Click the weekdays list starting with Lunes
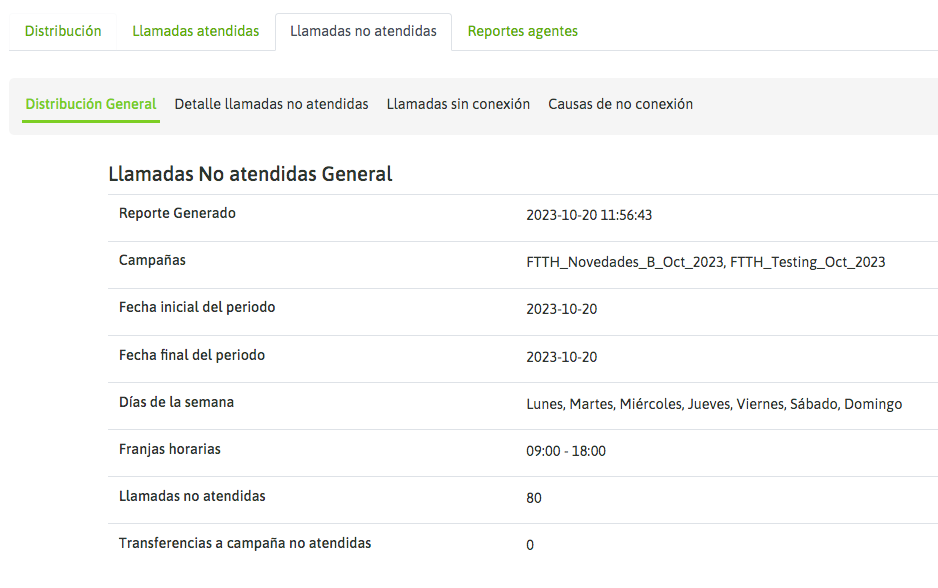The image size is (938, 588). [714, 404]
